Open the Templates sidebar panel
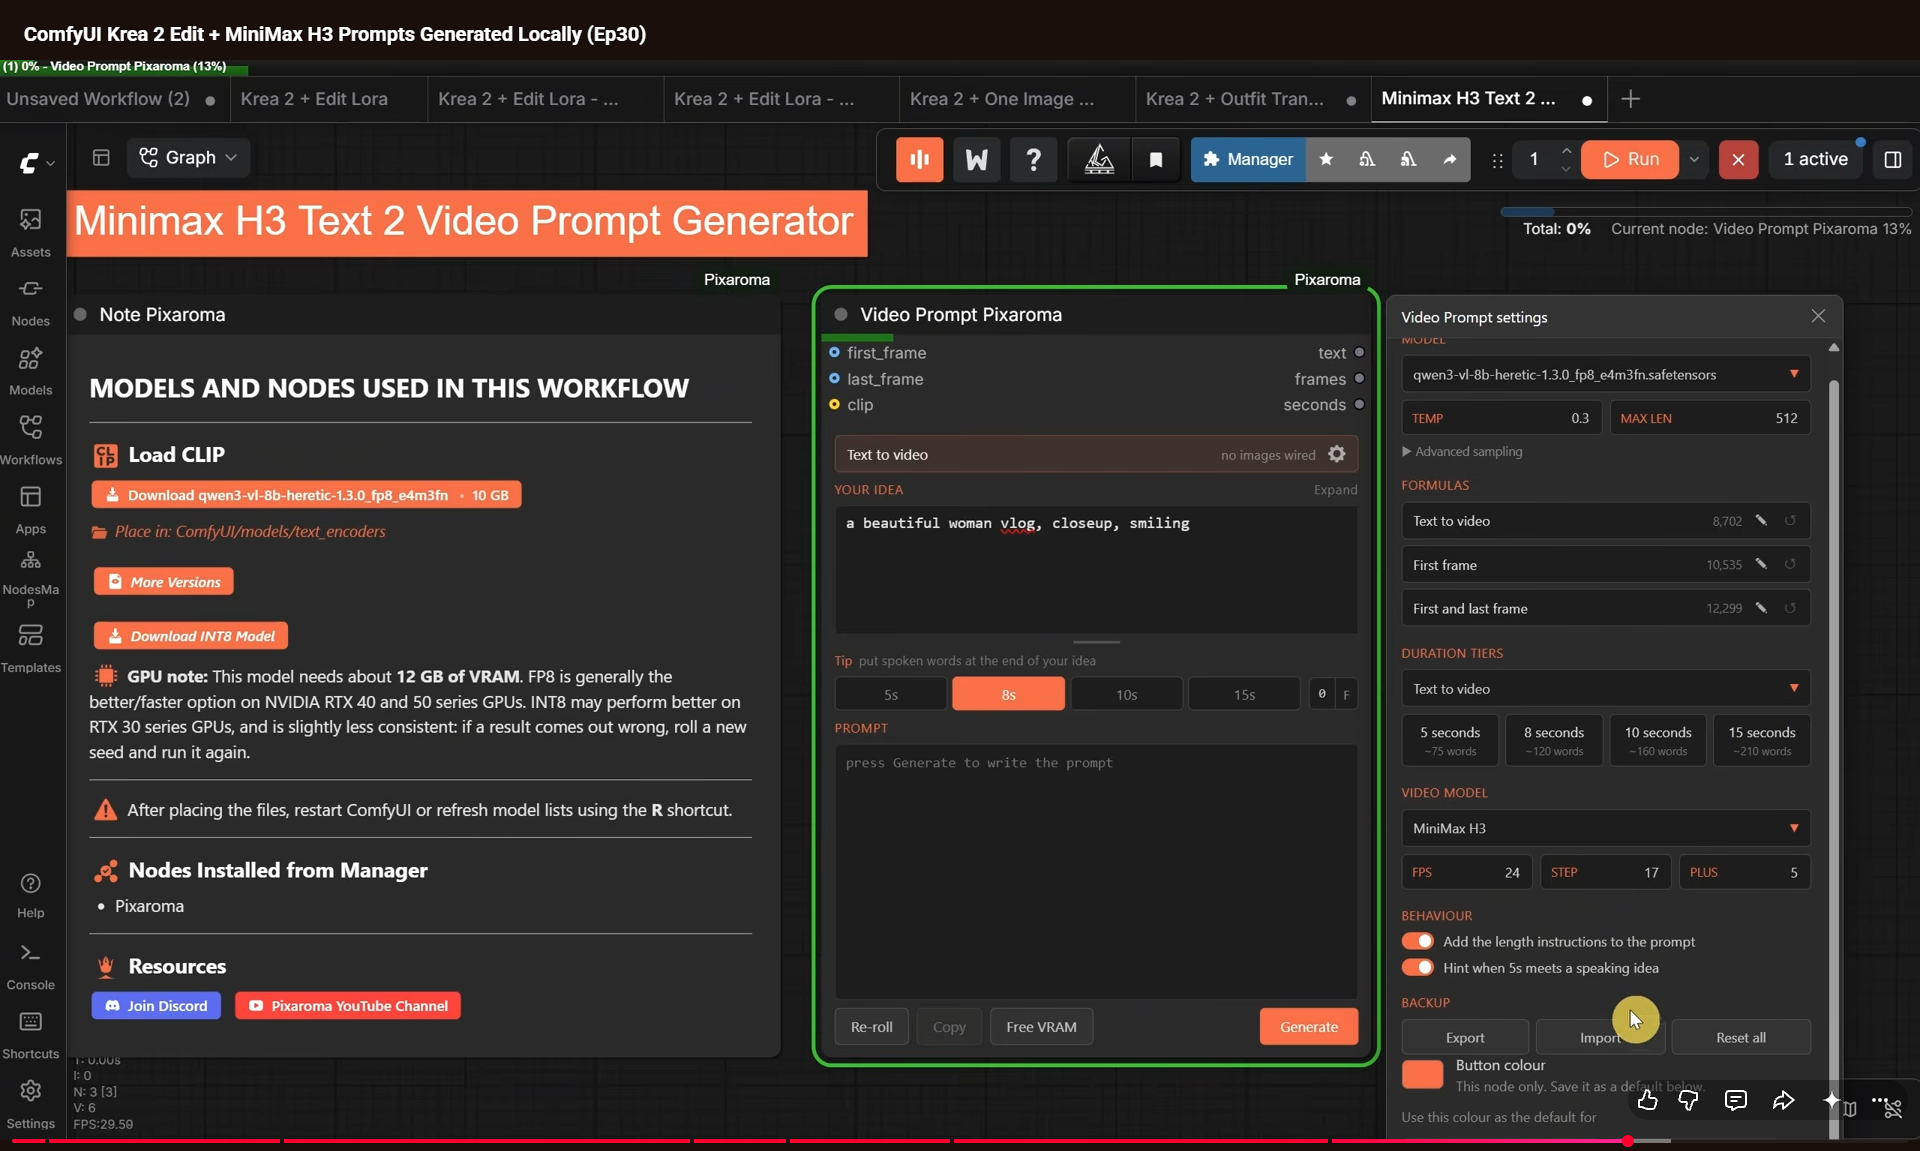Viewport: 1920px width, 1151px height. [x=31, y=648]
